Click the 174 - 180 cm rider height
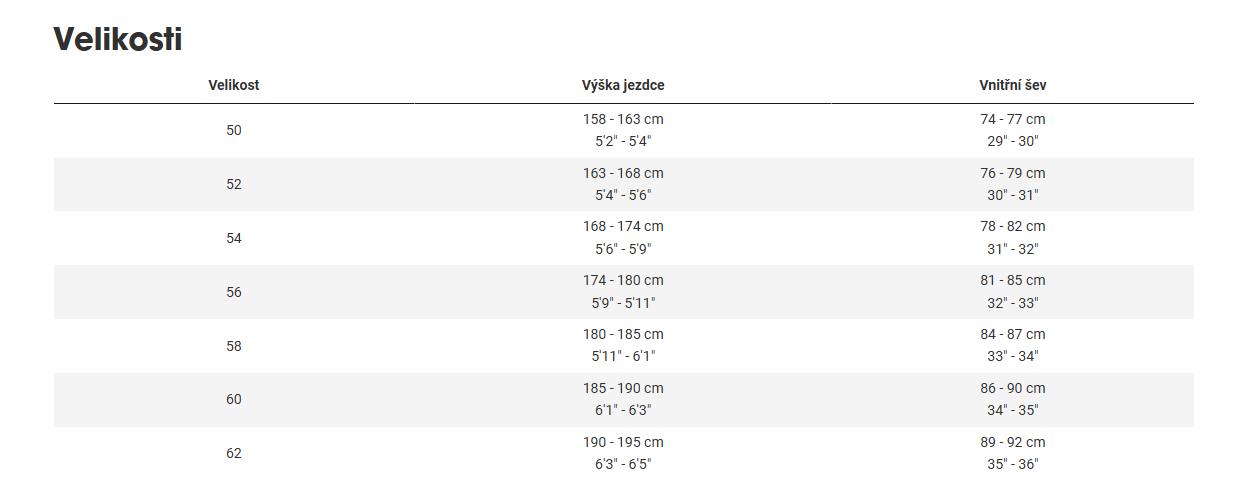Viewport: 1240px width, 488px height. 623,280
